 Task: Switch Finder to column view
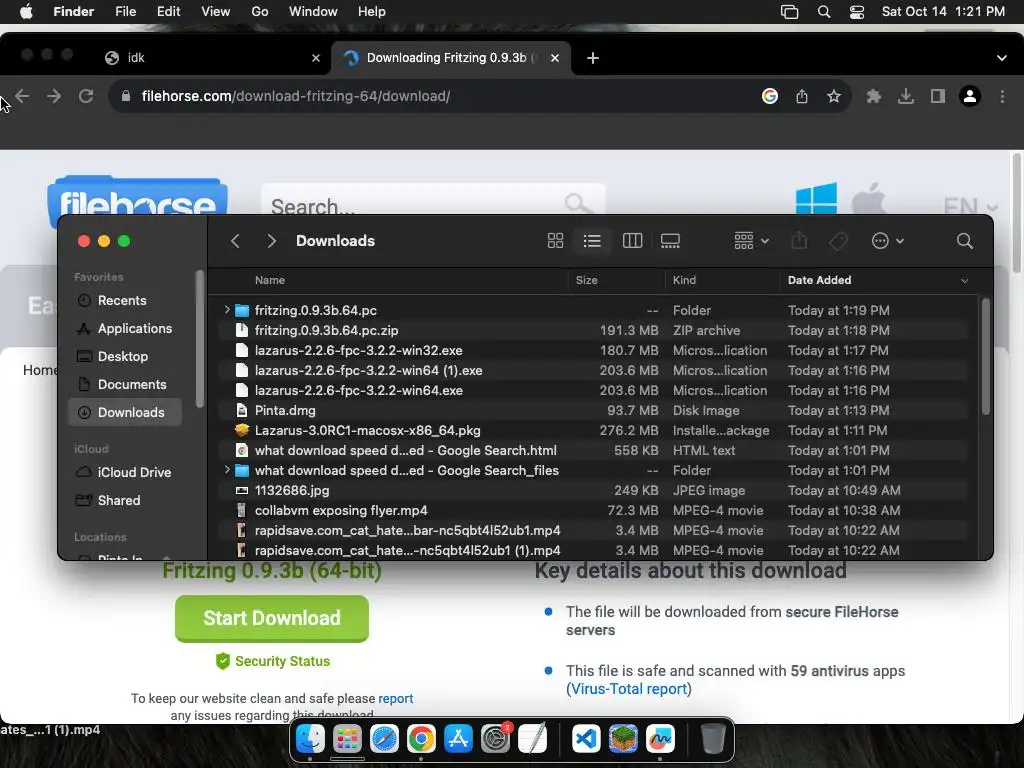click(x=632, y=241)
